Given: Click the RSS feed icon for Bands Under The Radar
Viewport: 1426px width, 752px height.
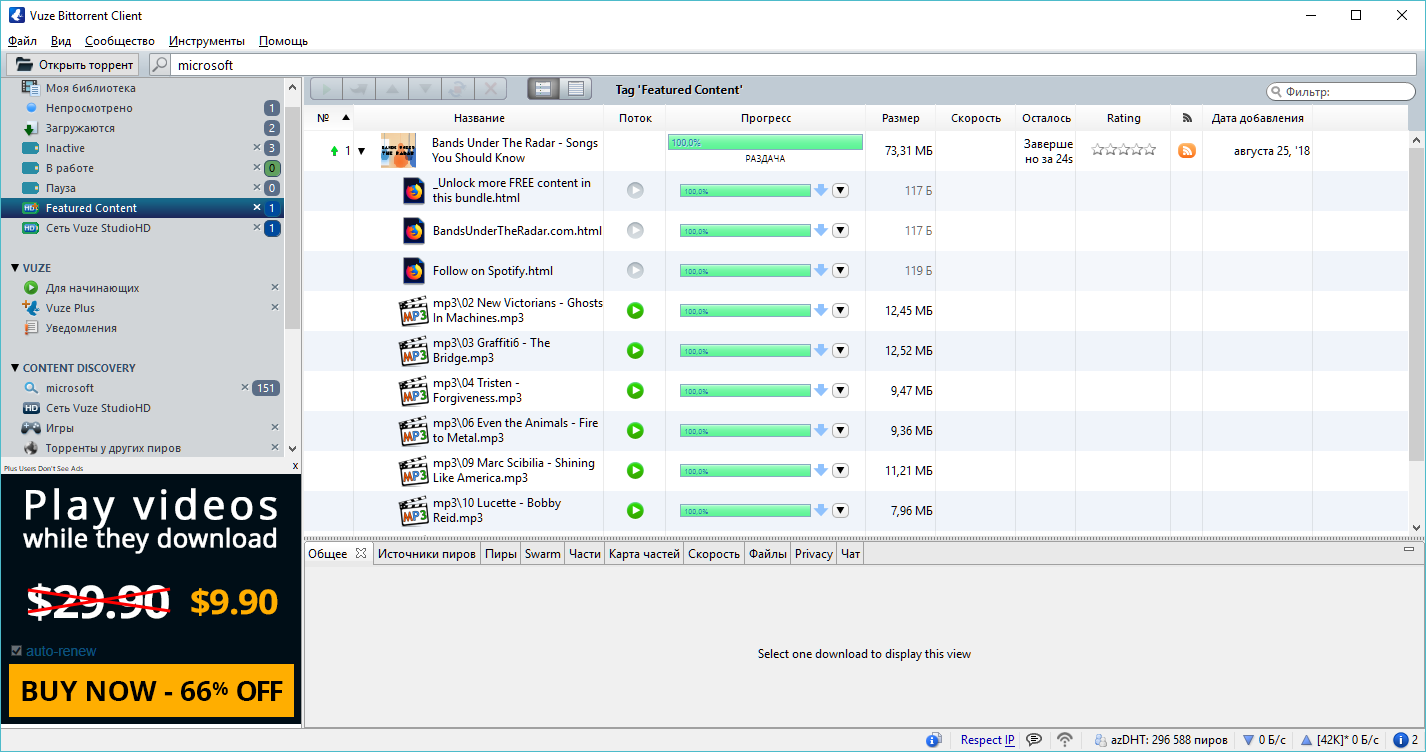Looking at the screenshot, I should click(1187, 151).
